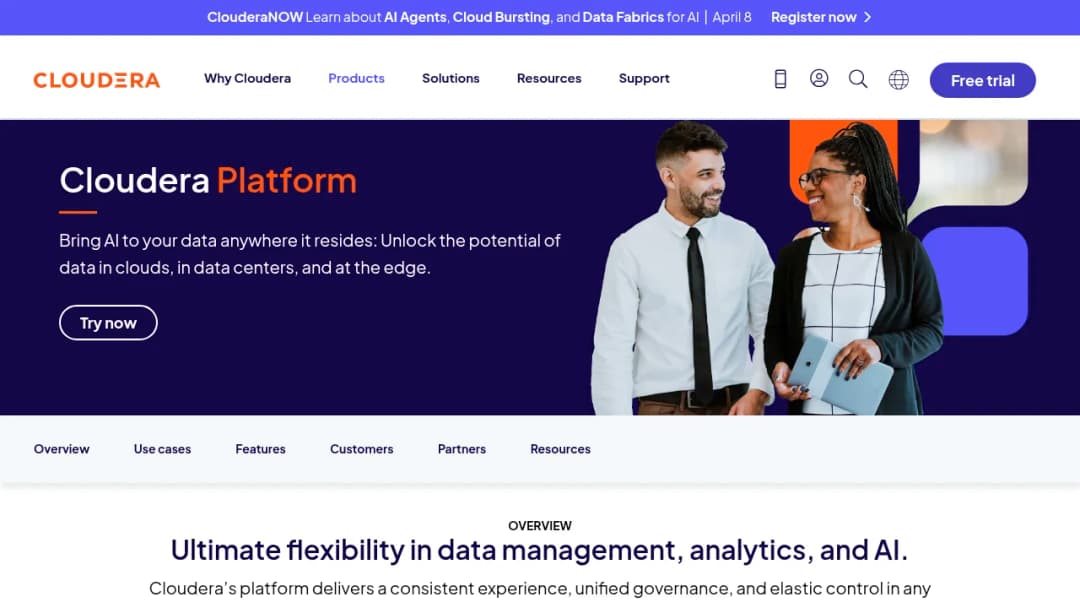Open the globe language selector icon
This screenshot has width=1080, height=608.
(x=898, y=80)
